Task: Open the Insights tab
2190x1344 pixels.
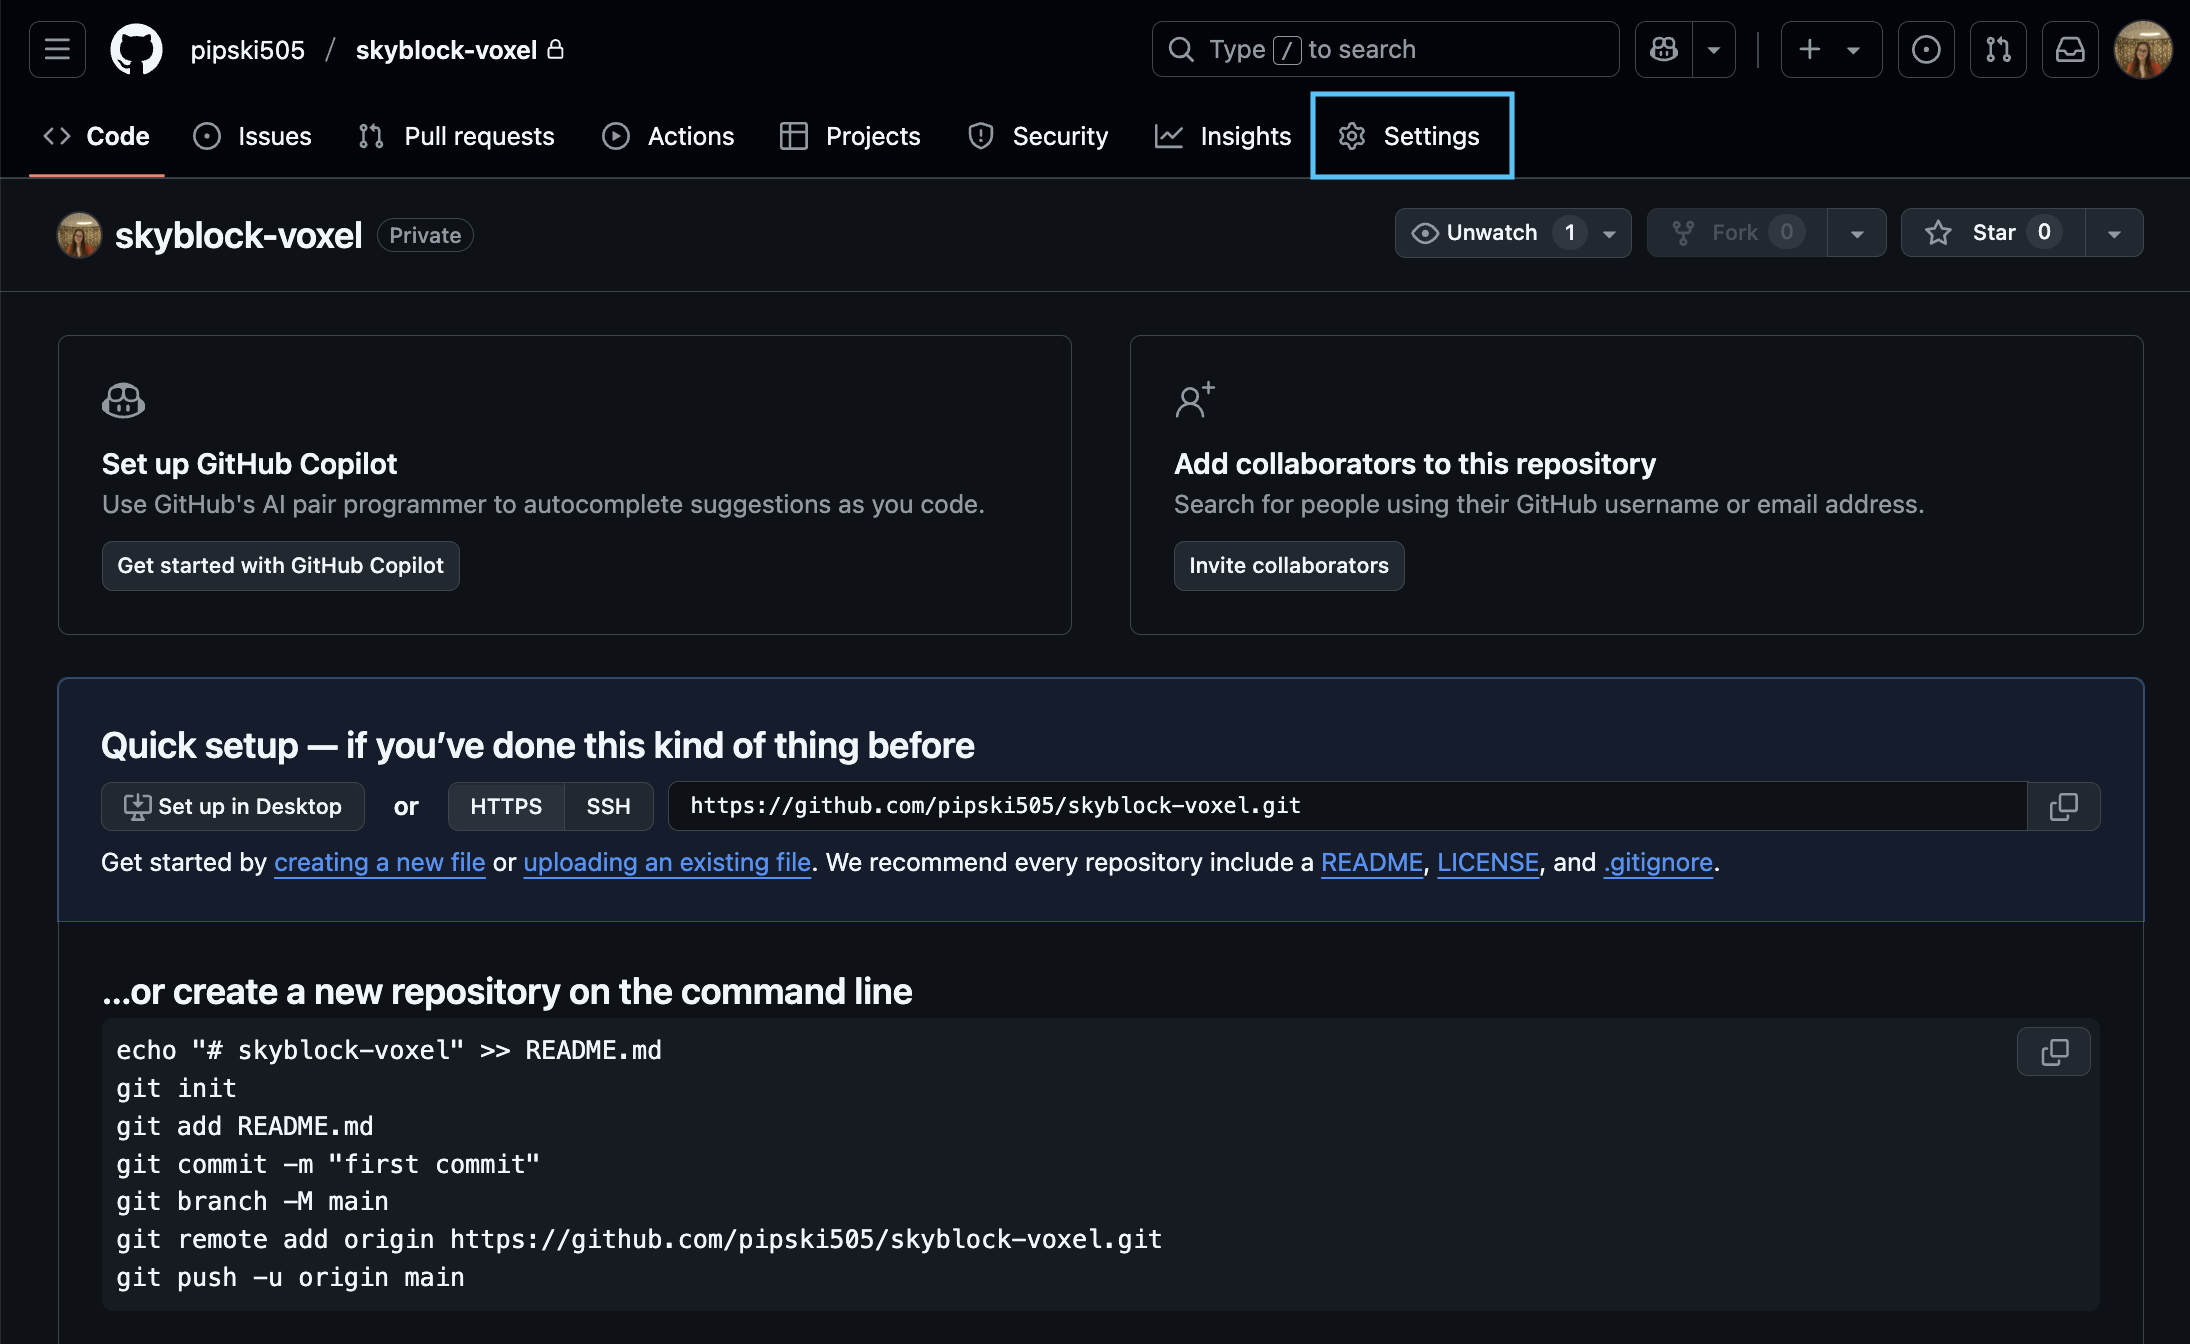Action: point(1223,136)
